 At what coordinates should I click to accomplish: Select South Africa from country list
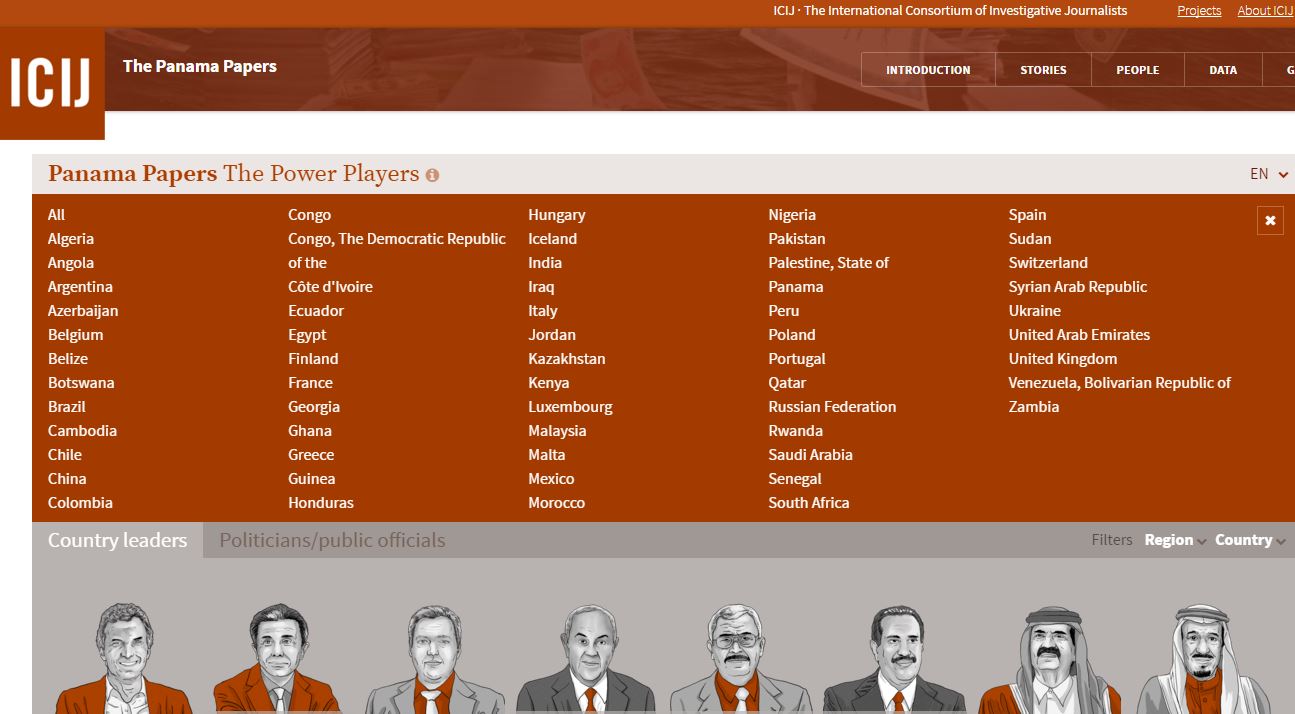click(x=808, y=503)
